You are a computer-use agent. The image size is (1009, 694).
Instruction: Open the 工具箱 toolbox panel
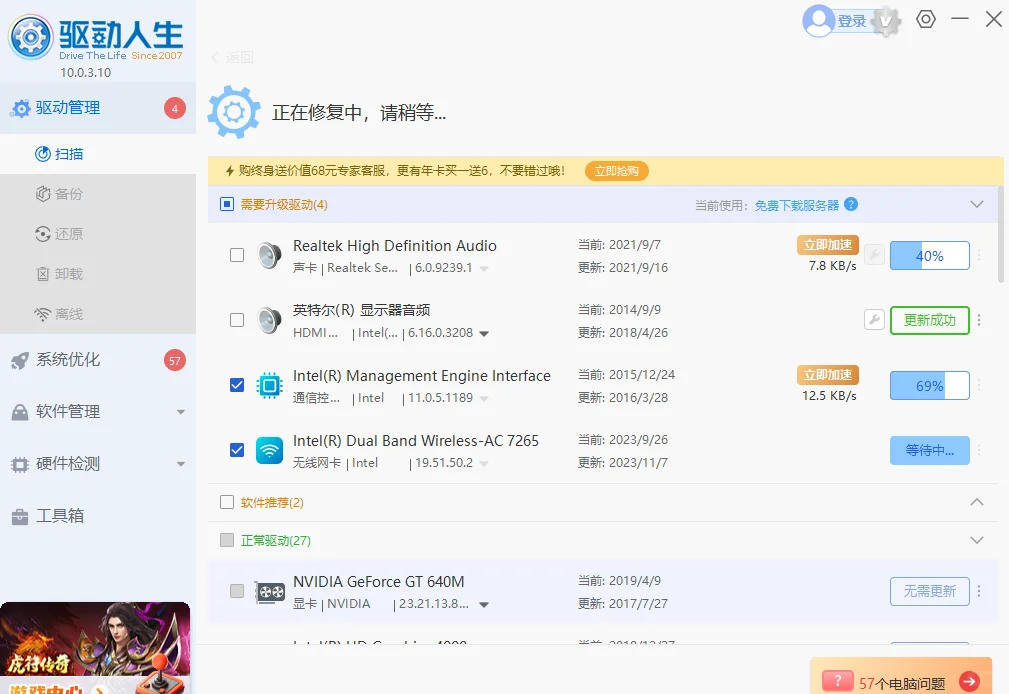coord(64,516)
